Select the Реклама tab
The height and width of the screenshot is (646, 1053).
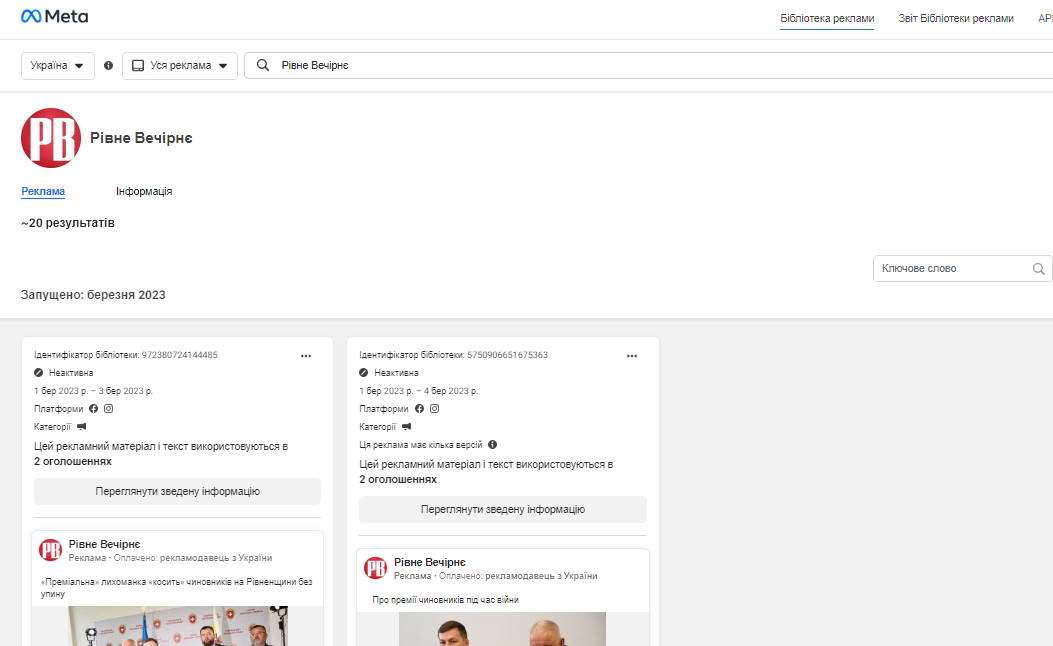[x=43, y=191]
